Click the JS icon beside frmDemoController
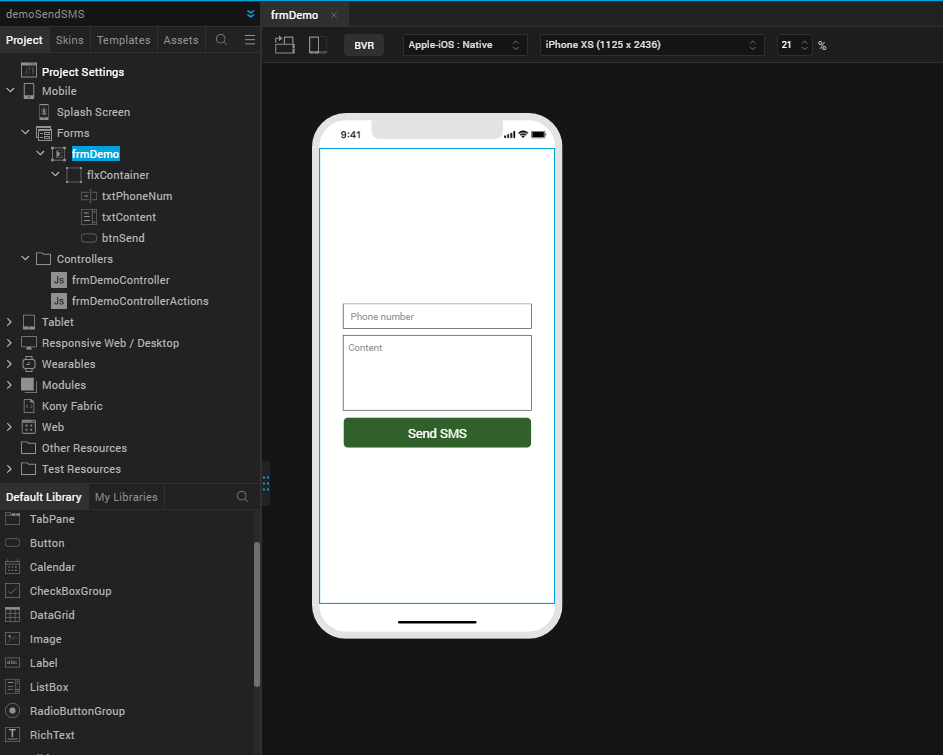The image size is (943, 755). coord(58,280)
